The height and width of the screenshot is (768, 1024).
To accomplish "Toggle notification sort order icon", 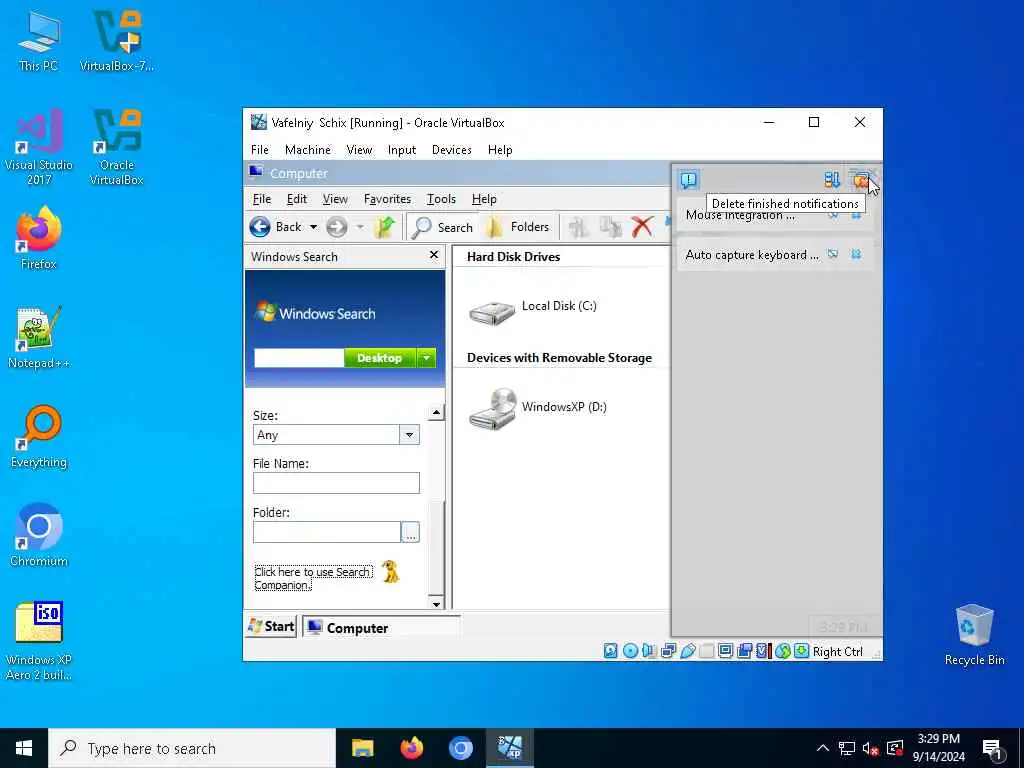I will 832,180.
